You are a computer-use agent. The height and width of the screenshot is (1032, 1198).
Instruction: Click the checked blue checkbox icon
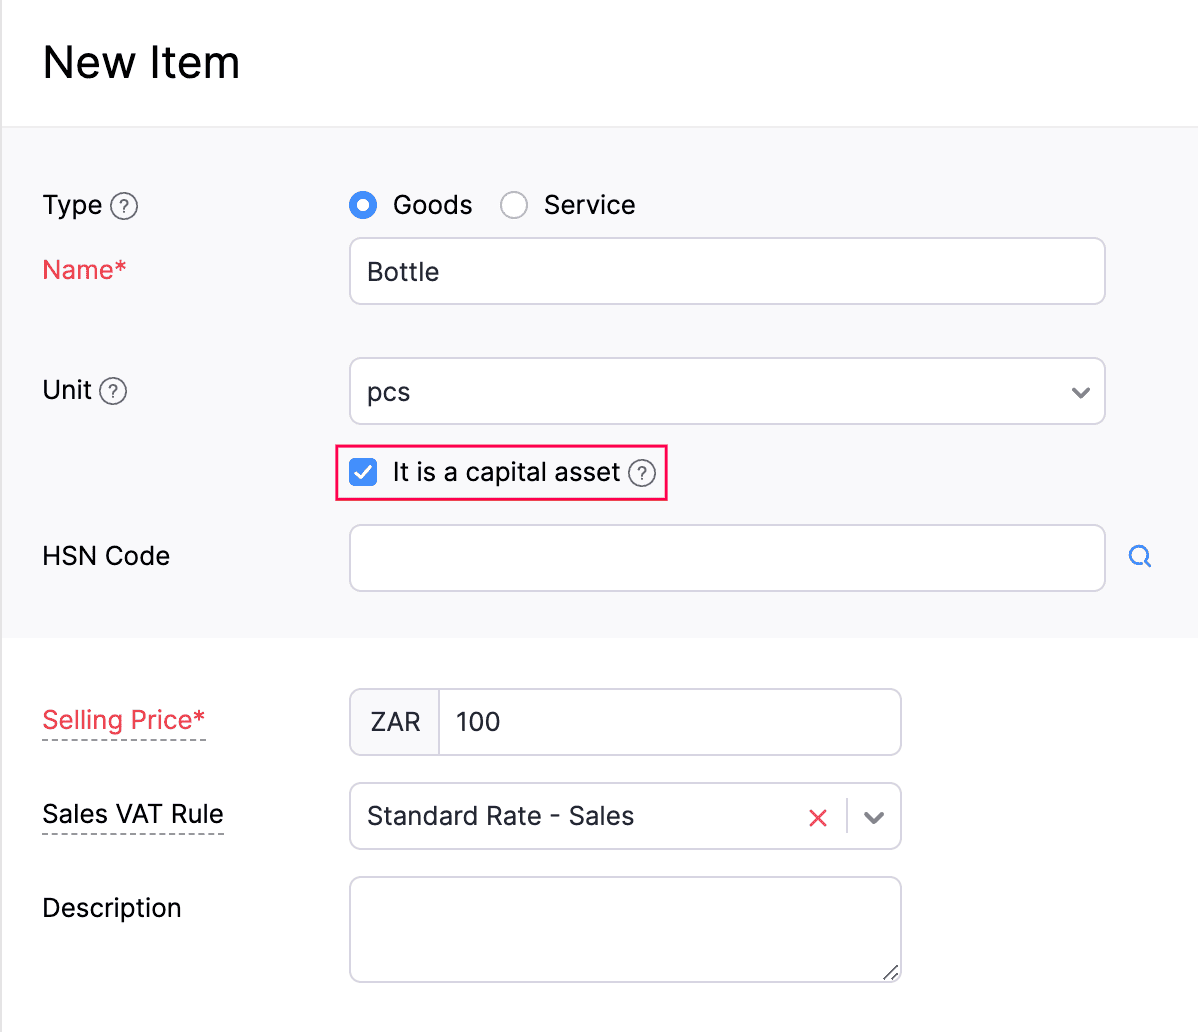pyautogui.click(x=363, y=471)
